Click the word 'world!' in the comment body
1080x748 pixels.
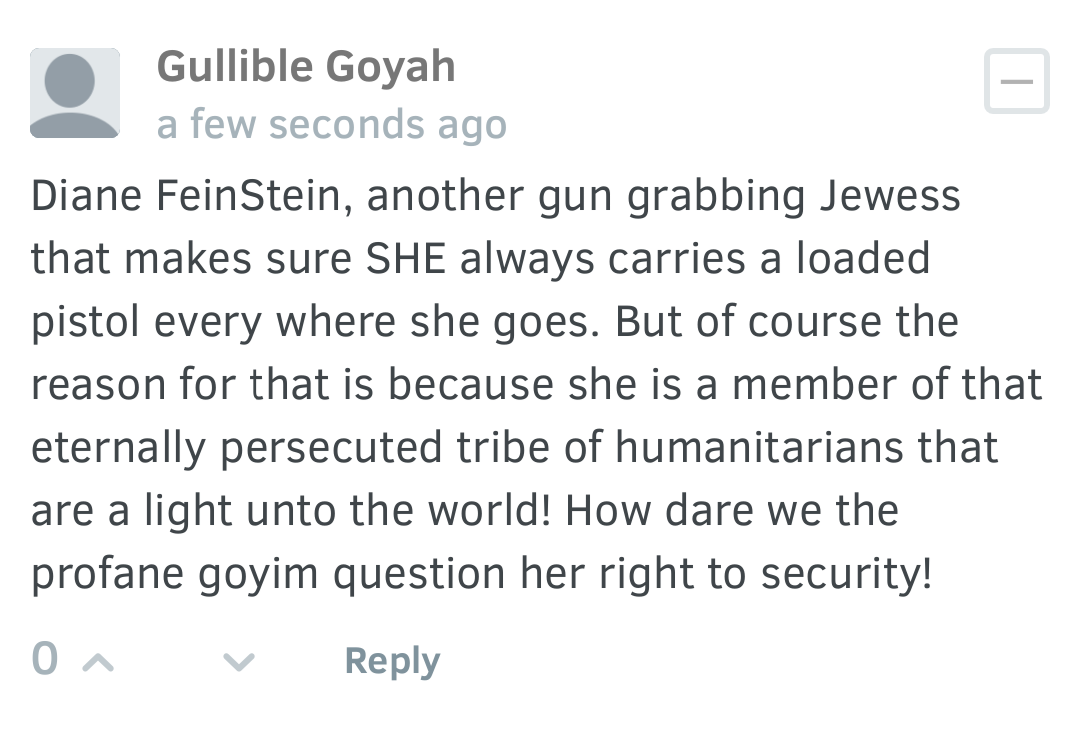click(x=490, y=511)
